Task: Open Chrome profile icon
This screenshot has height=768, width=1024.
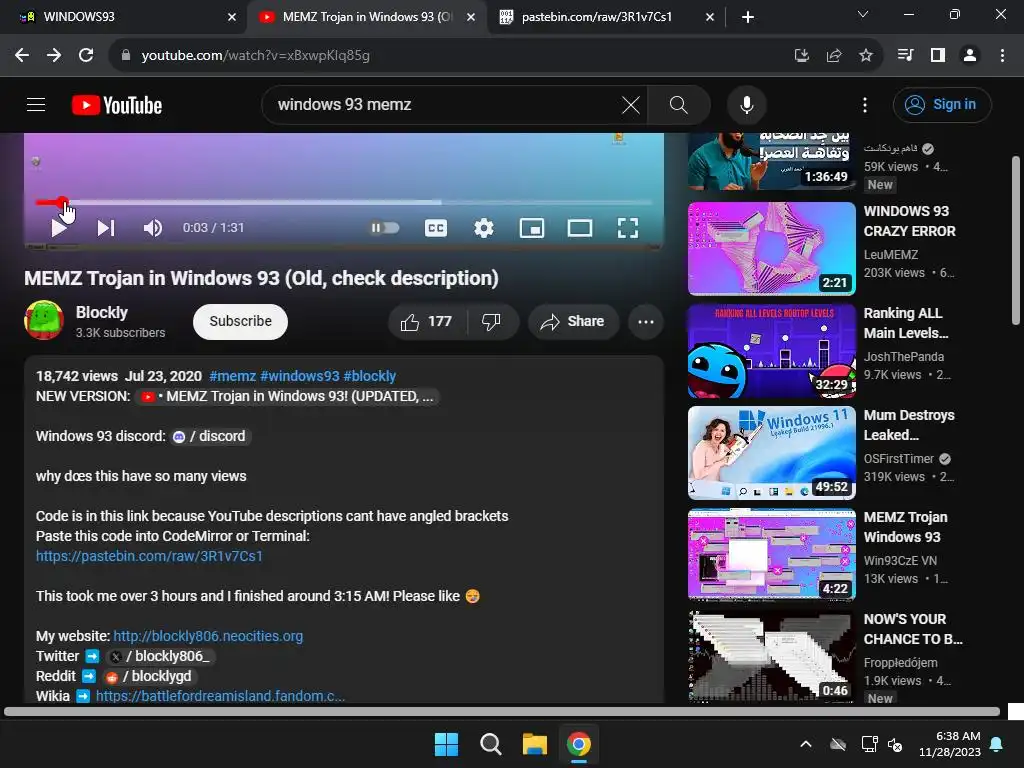Action: (x=970, y=56)
